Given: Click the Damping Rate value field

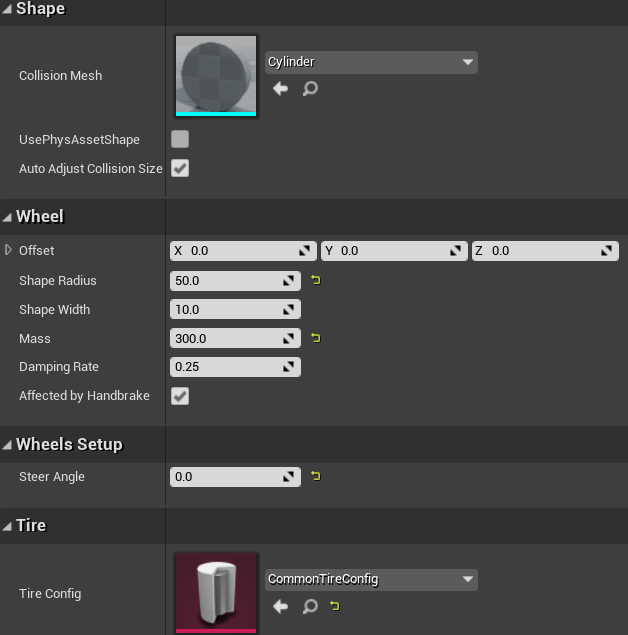Looking at the screenshot, I should [x=226, y=367].
